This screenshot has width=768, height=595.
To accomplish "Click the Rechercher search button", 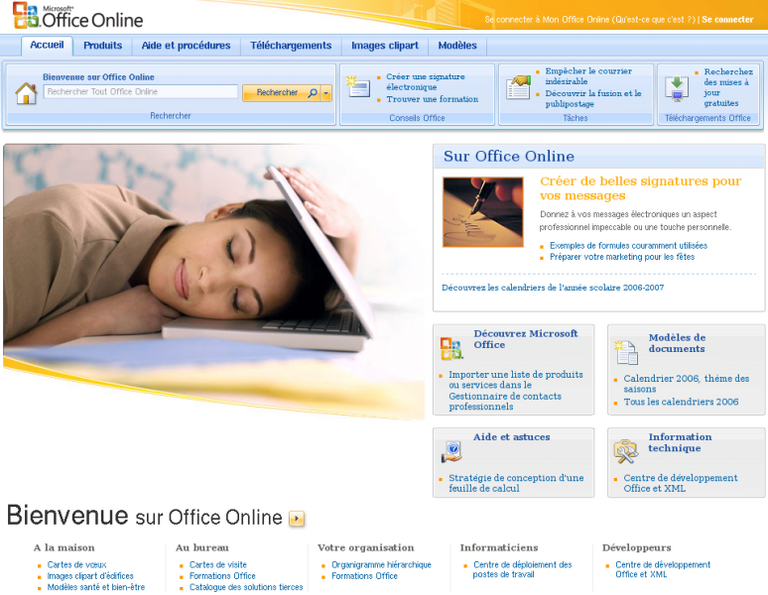I will [282, 93].
